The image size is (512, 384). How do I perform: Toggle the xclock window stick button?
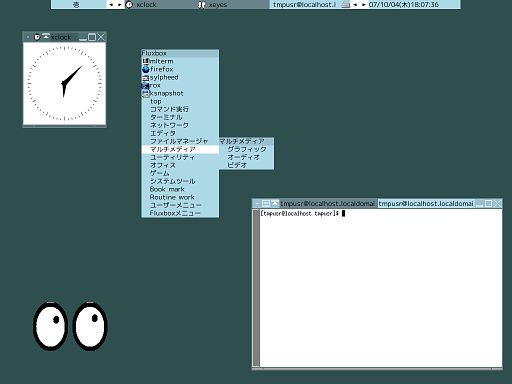point(28,37)
